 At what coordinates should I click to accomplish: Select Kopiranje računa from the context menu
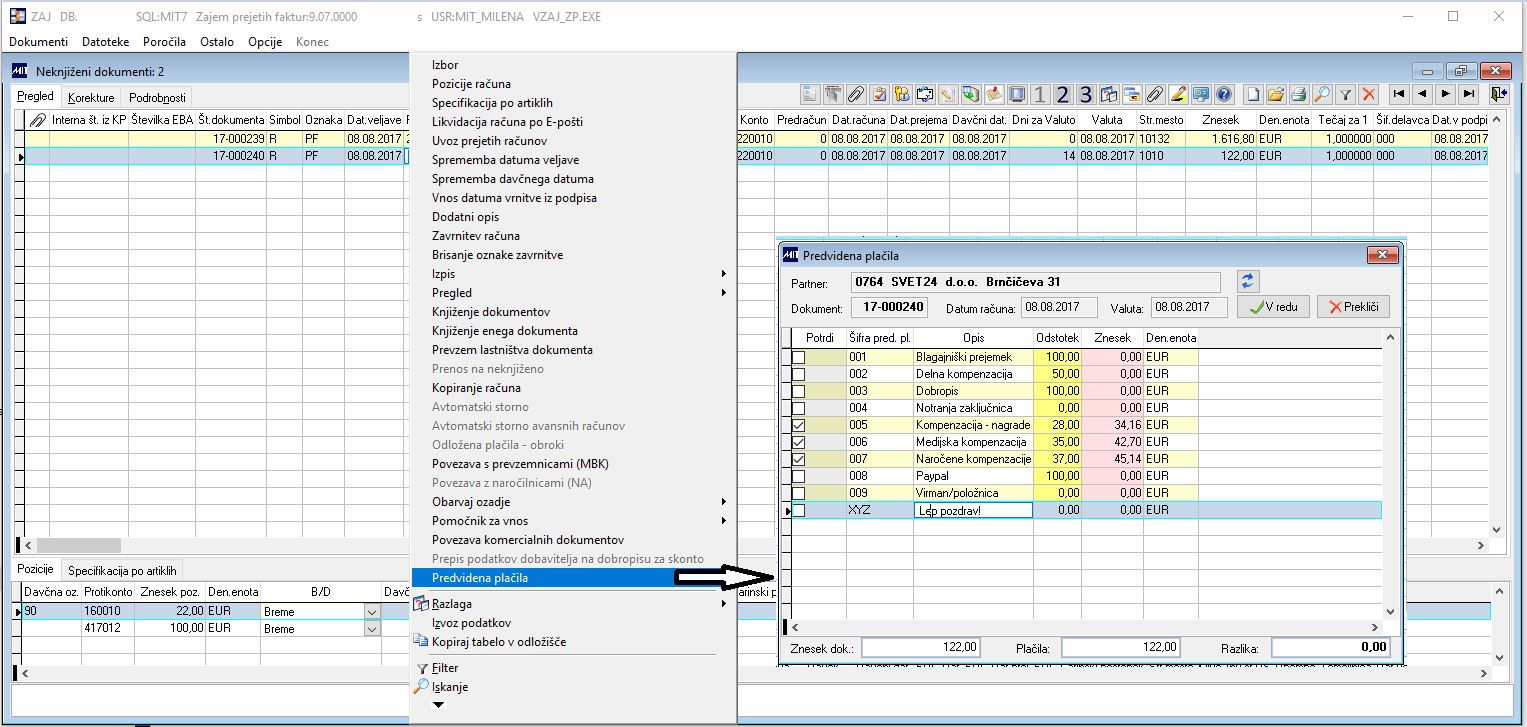click(476, 388)
